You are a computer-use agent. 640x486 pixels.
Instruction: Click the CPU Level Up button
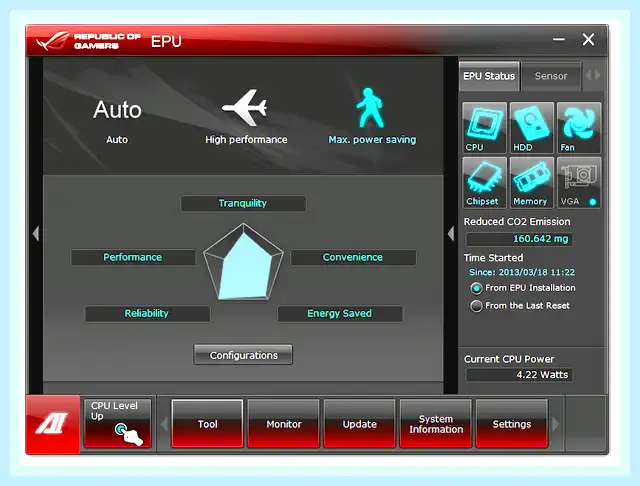coord(118,423)
